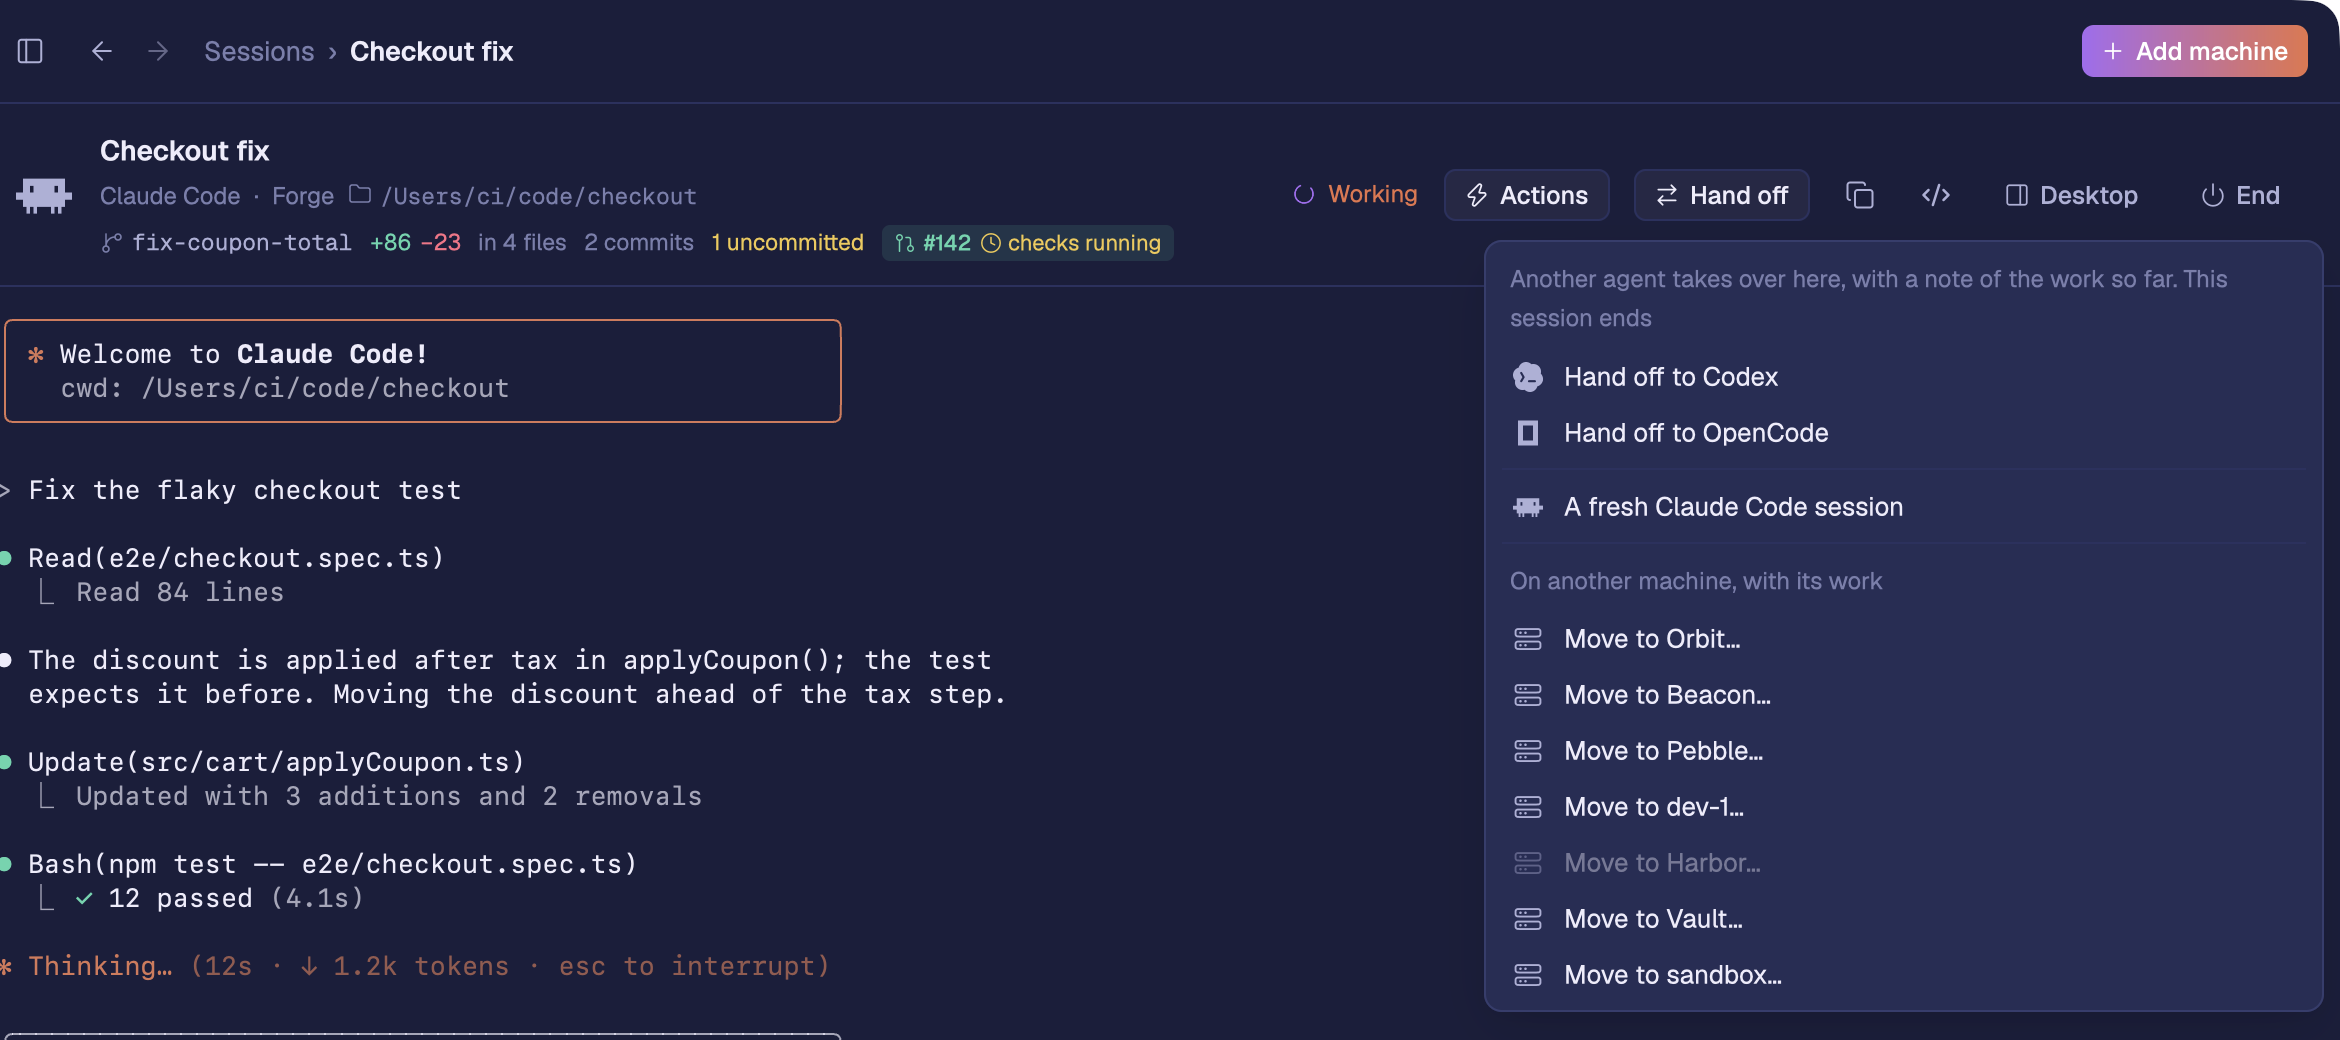Click the Claude Code agent avatar icon
The height and width of the screenshot is (1040, 2340).
[44, 194]
